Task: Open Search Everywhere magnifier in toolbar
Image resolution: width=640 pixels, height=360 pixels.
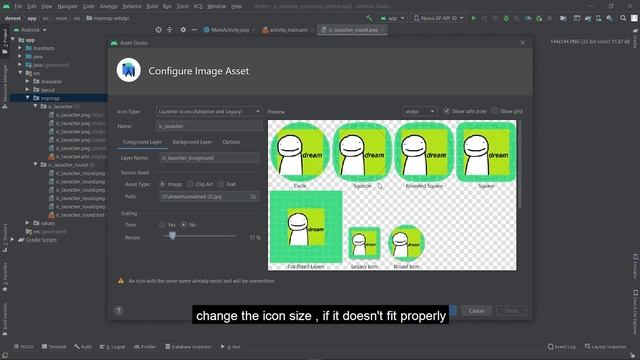Action: 623,18
